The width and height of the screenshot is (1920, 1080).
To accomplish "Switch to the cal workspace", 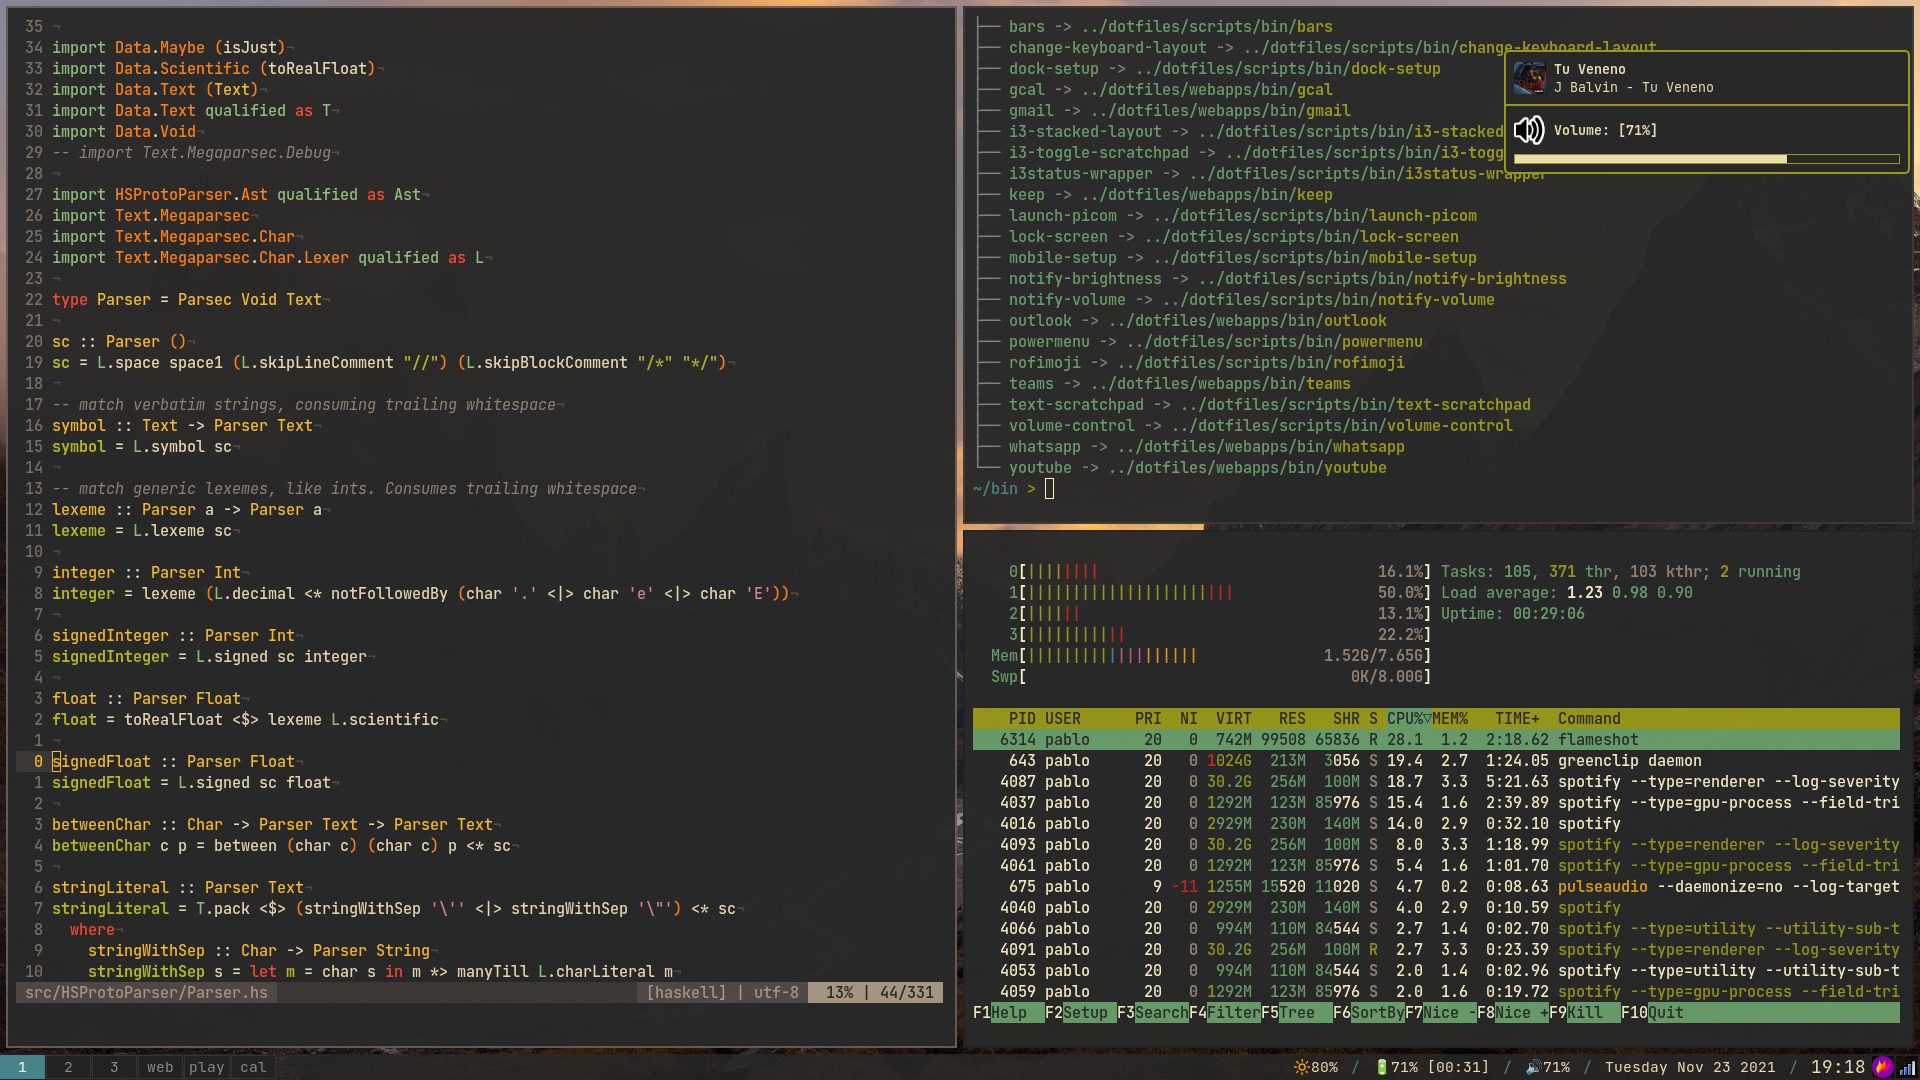I will pyautogui.click(x=253, y=1067).
